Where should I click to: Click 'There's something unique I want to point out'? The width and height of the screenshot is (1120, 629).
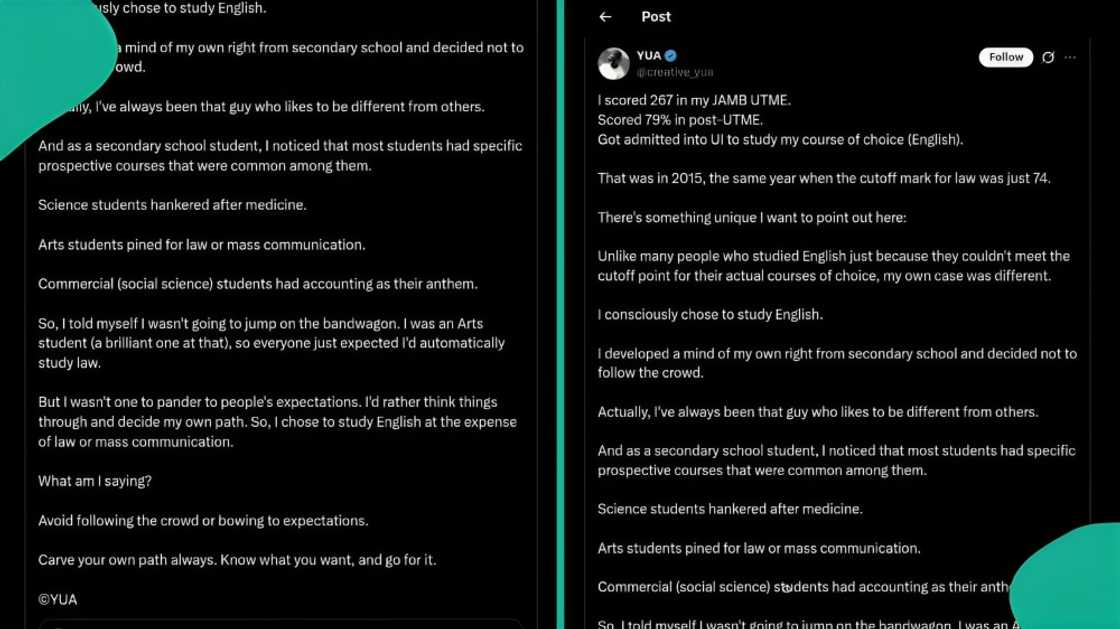752,217
